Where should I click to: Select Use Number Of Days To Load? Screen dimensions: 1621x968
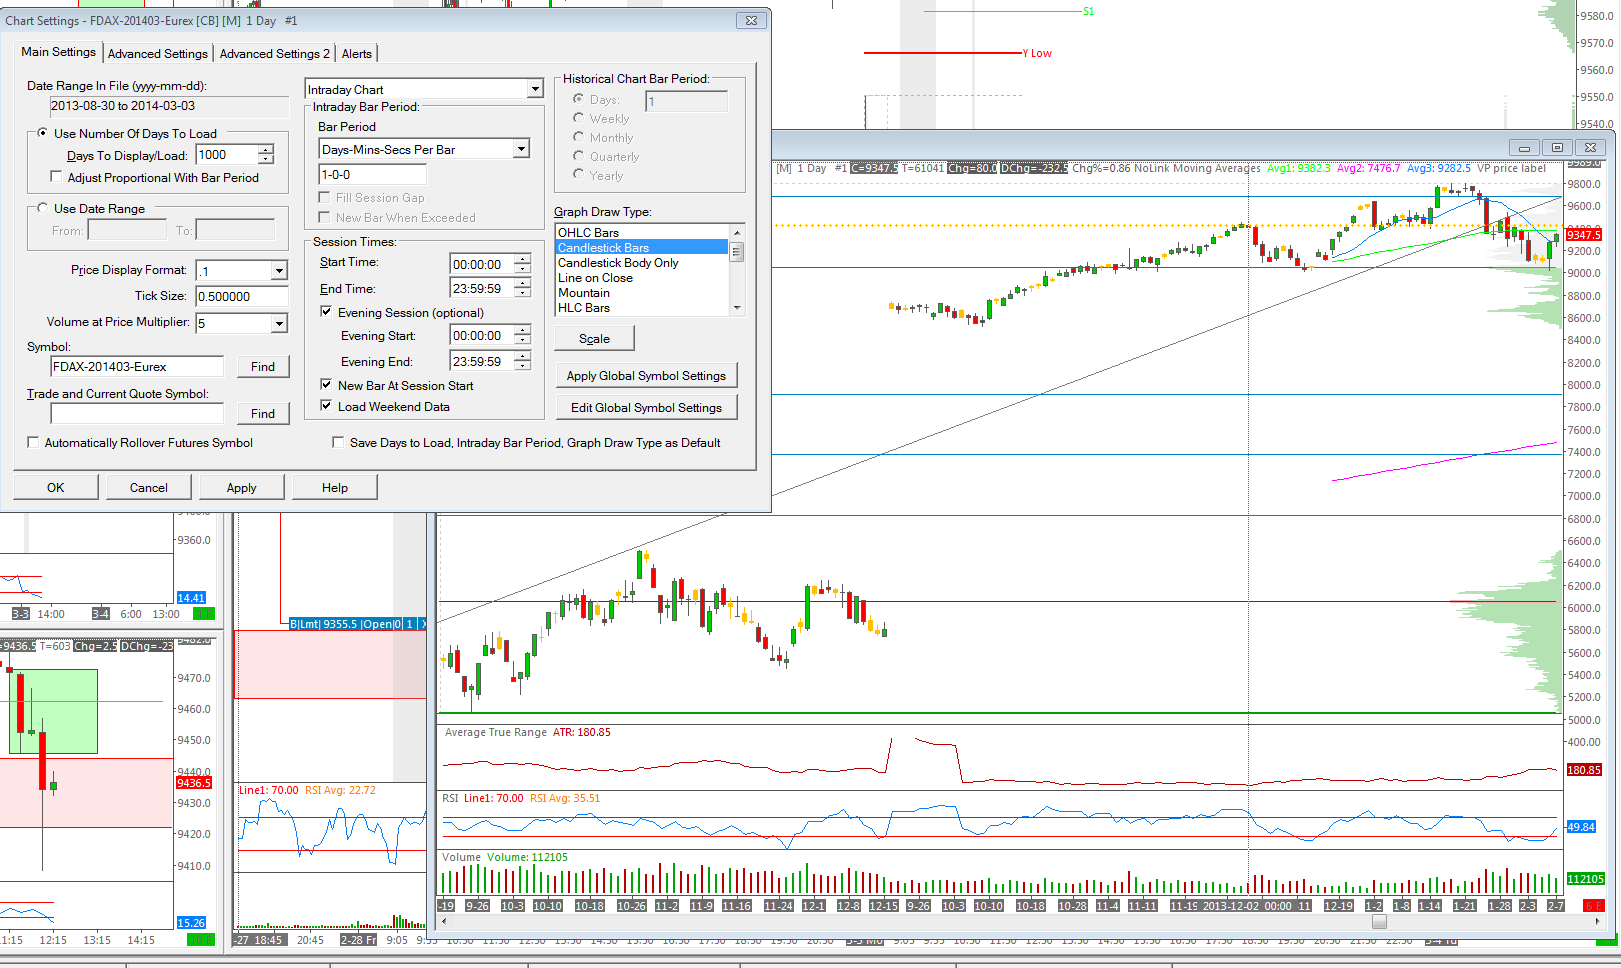pyautogui.click(x=42, y=133)
